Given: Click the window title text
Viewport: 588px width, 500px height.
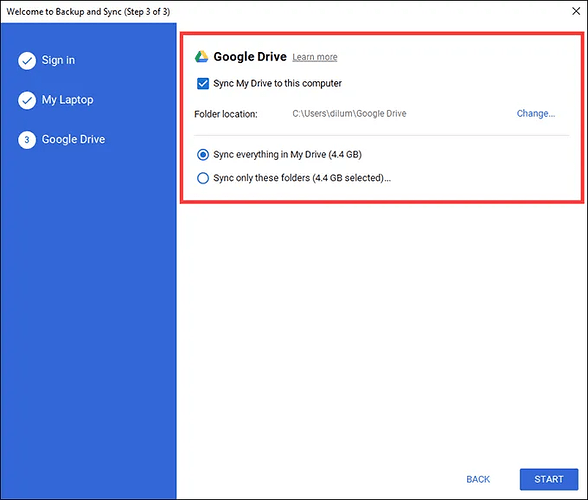Looking at the screenshot, I should tap(88, 12).
